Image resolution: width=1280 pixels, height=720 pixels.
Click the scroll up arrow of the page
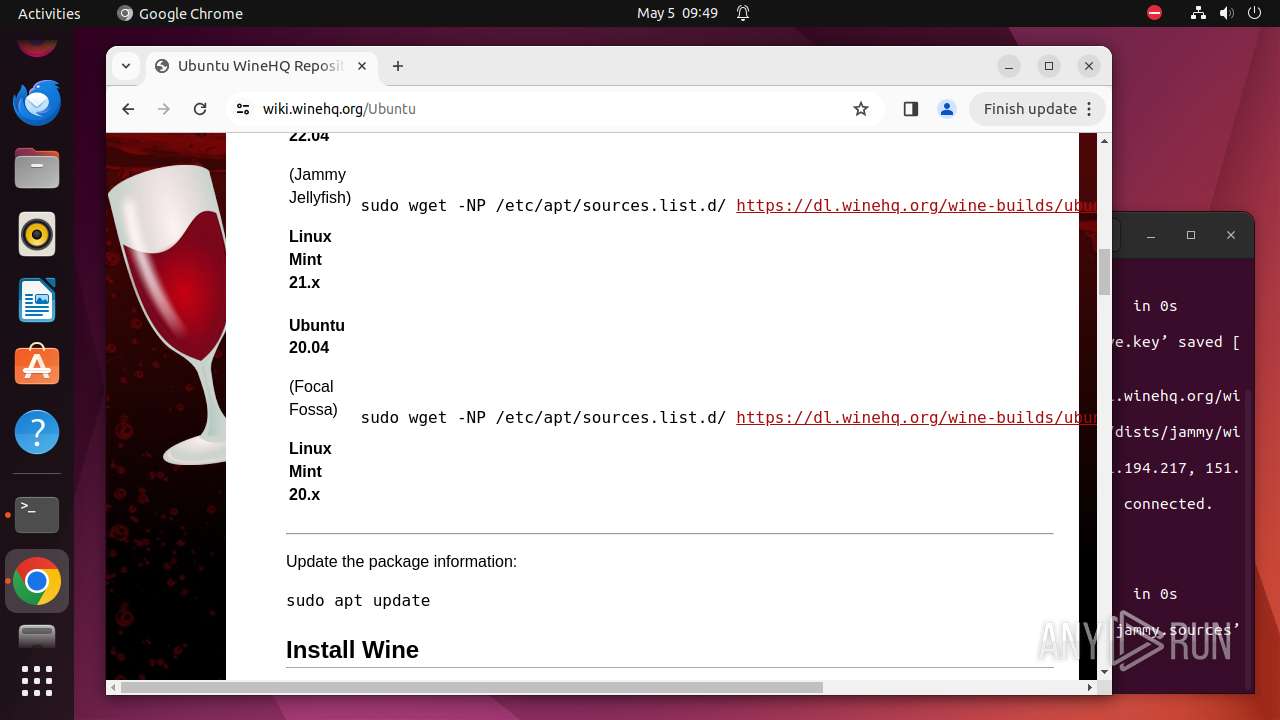click(x=1104, y=141)
